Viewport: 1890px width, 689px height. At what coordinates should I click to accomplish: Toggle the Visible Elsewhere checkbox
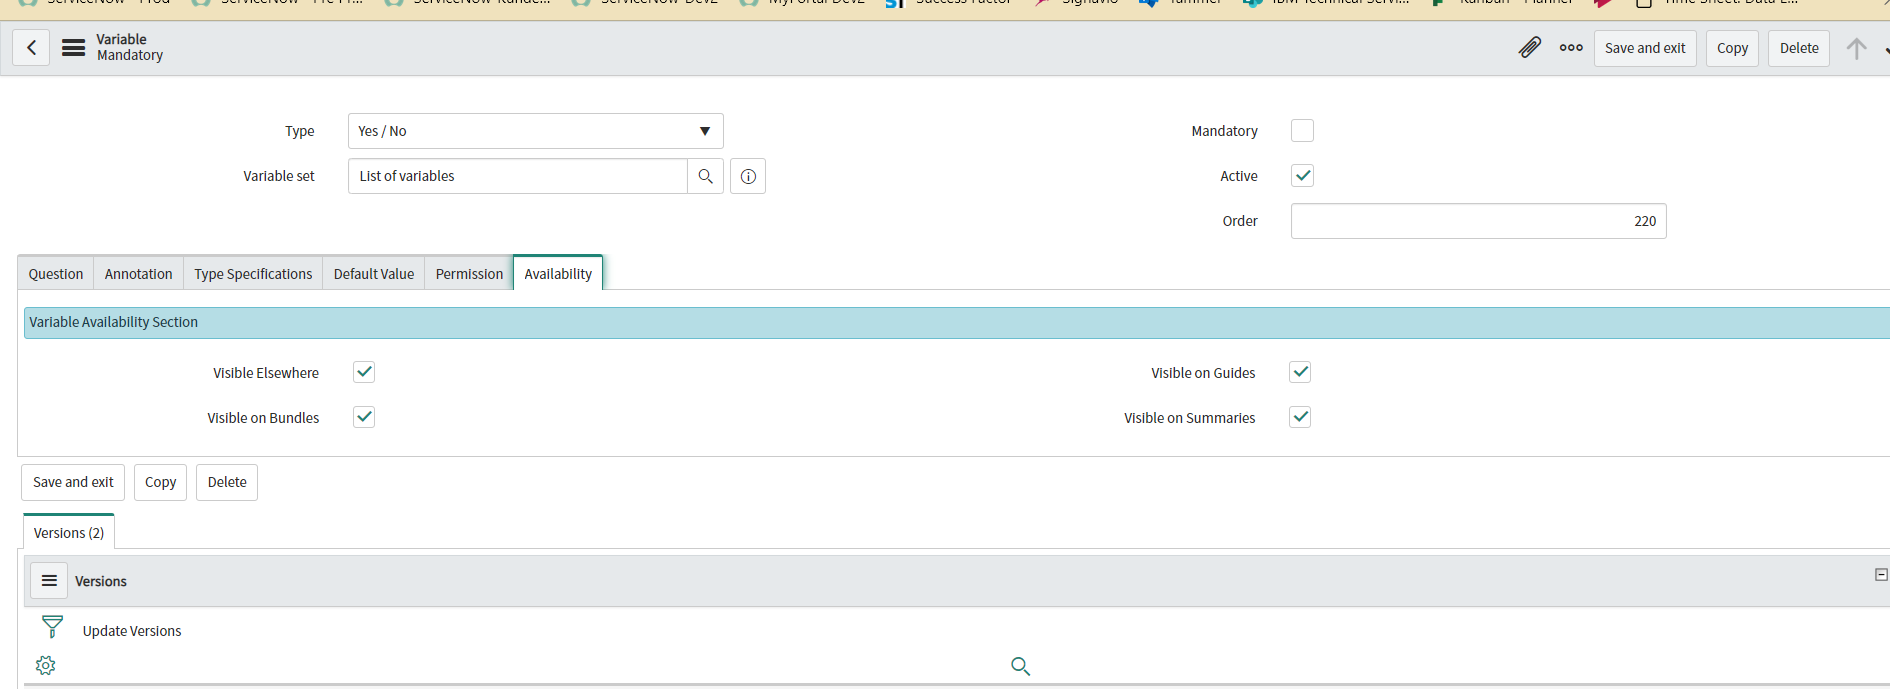click(364, 372)
